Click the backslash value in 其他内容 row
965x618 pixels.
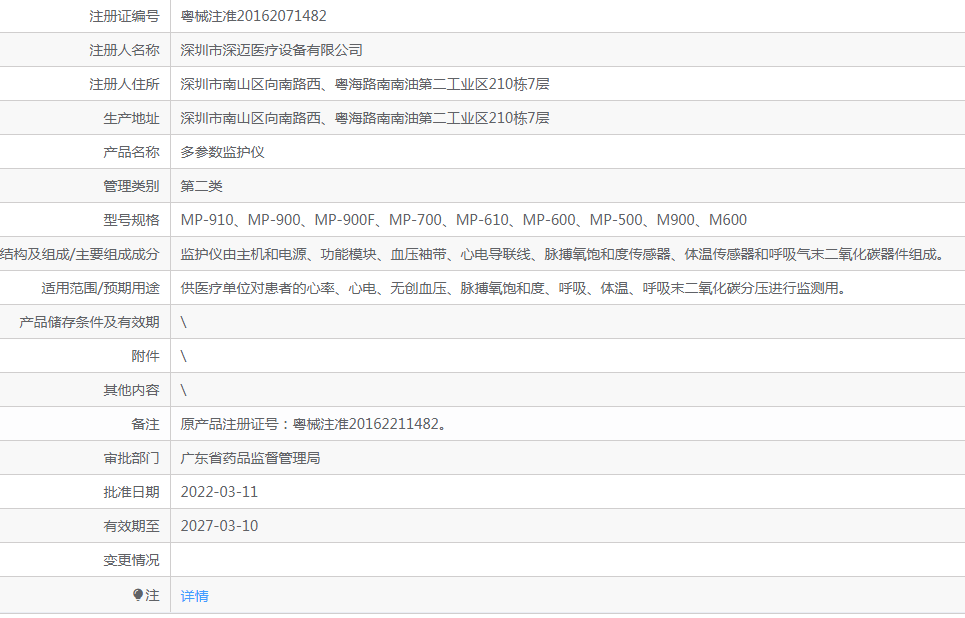[x=183, y=390]
